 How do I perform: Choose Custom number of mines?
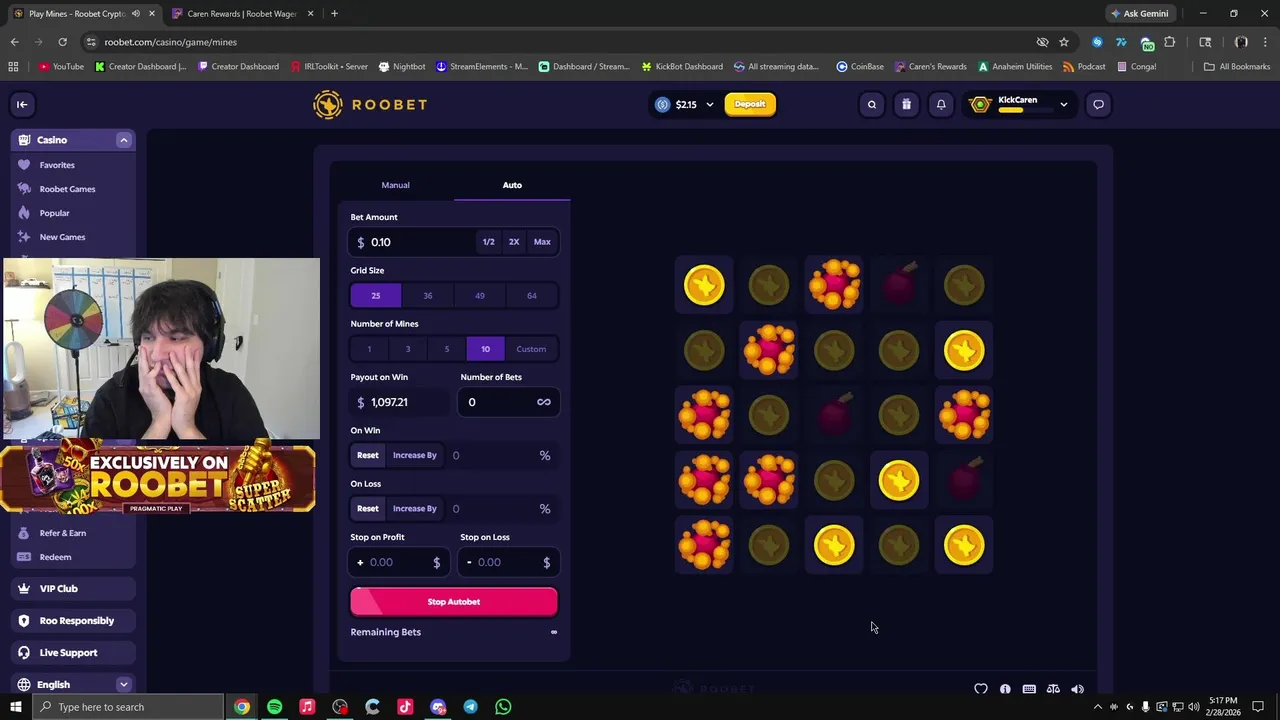tap(531, 349)
